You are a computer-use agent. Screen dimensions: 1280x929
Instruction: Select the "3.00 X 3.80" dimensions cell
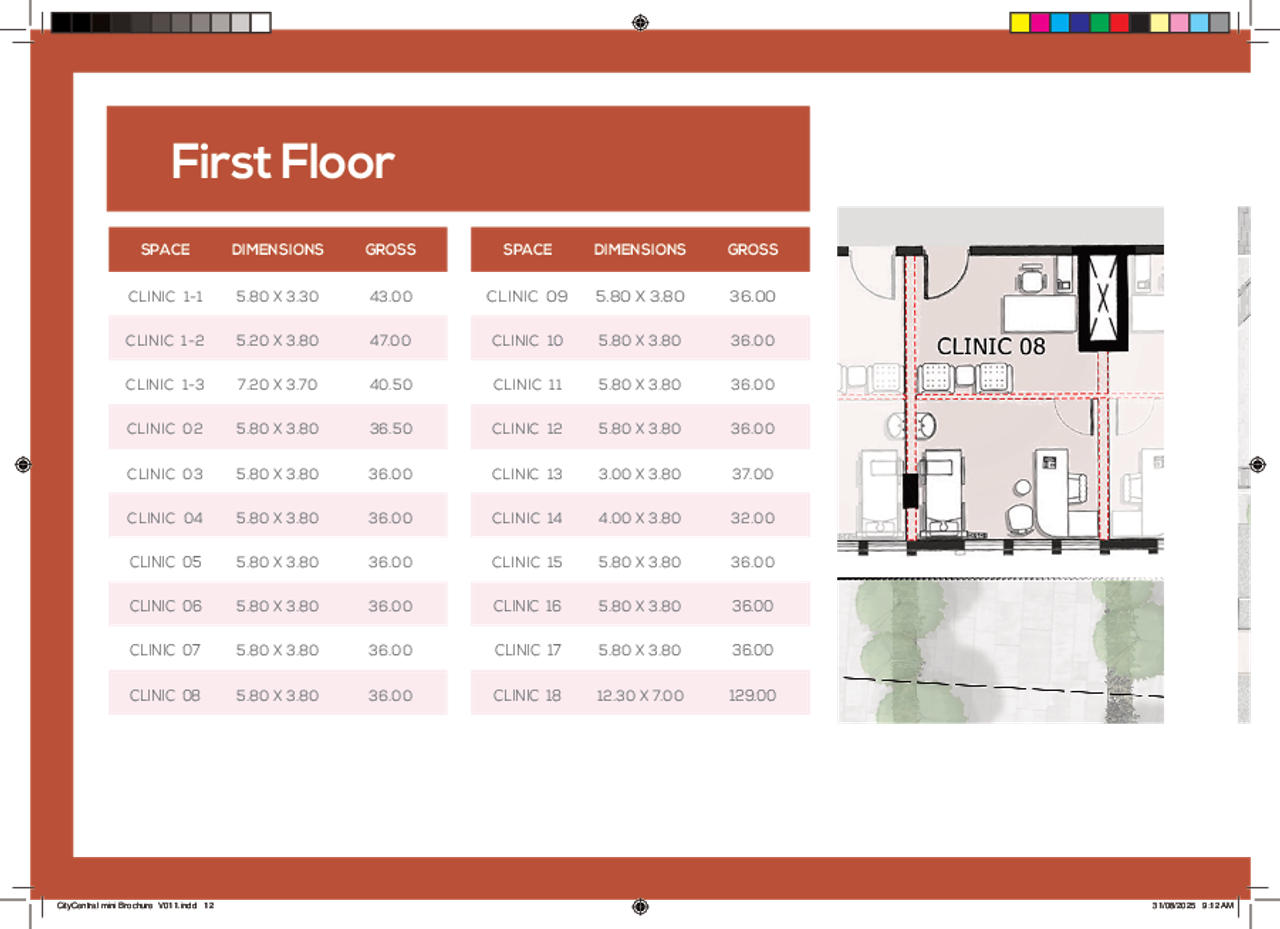[640, 474]
